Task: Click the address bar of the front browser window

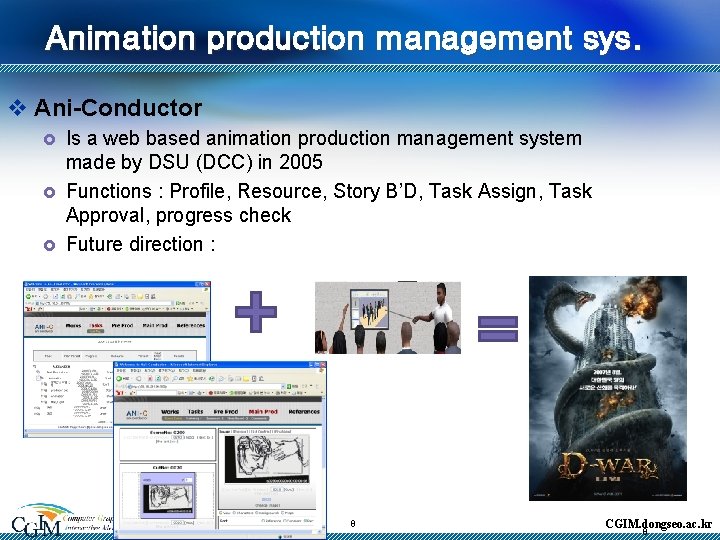Action: [x=205, y=386]
